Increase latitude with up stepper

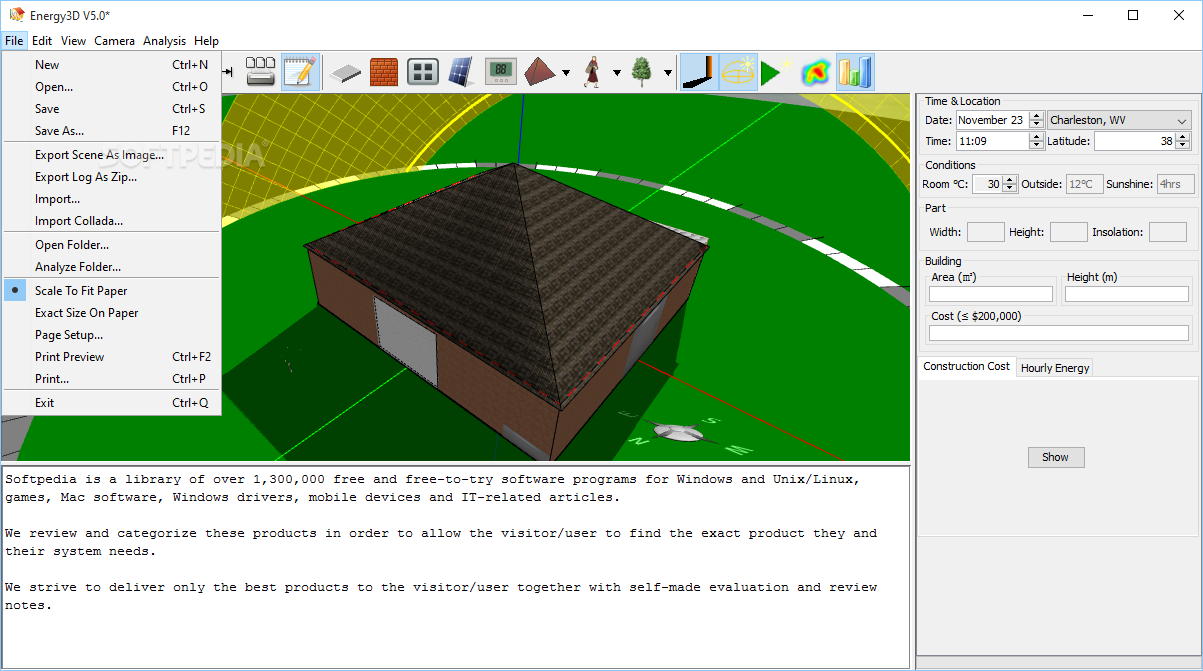click(1184, 137)
